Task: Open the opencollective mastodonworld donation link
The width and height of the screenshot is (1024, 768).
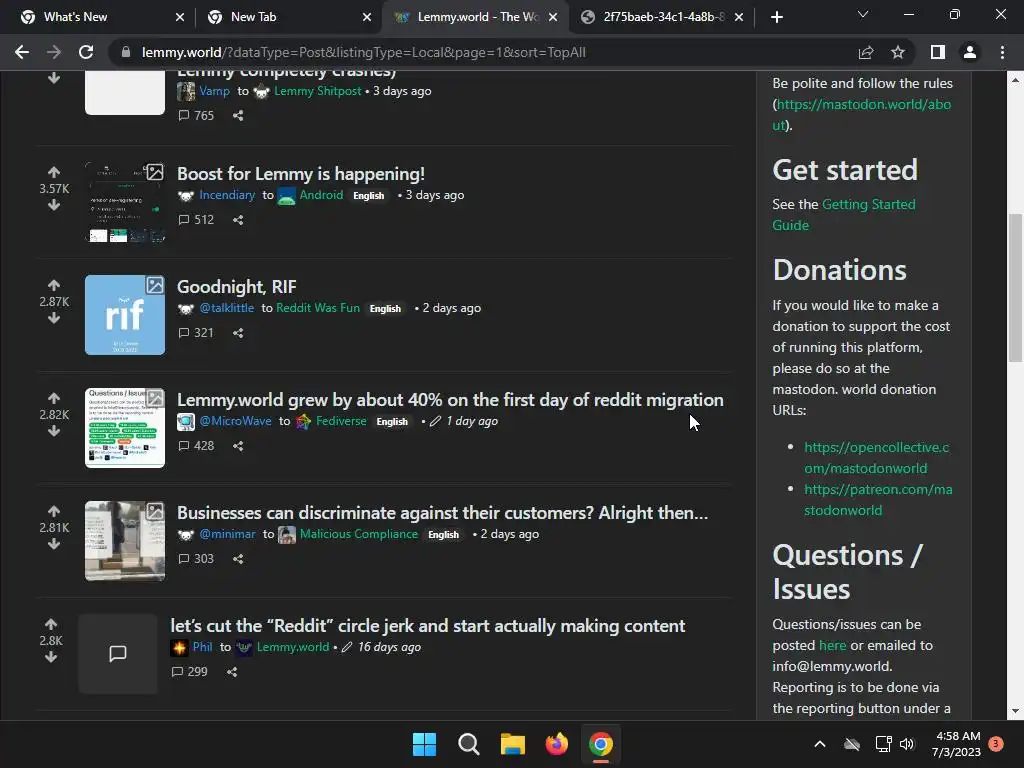Action: [876, 458]
